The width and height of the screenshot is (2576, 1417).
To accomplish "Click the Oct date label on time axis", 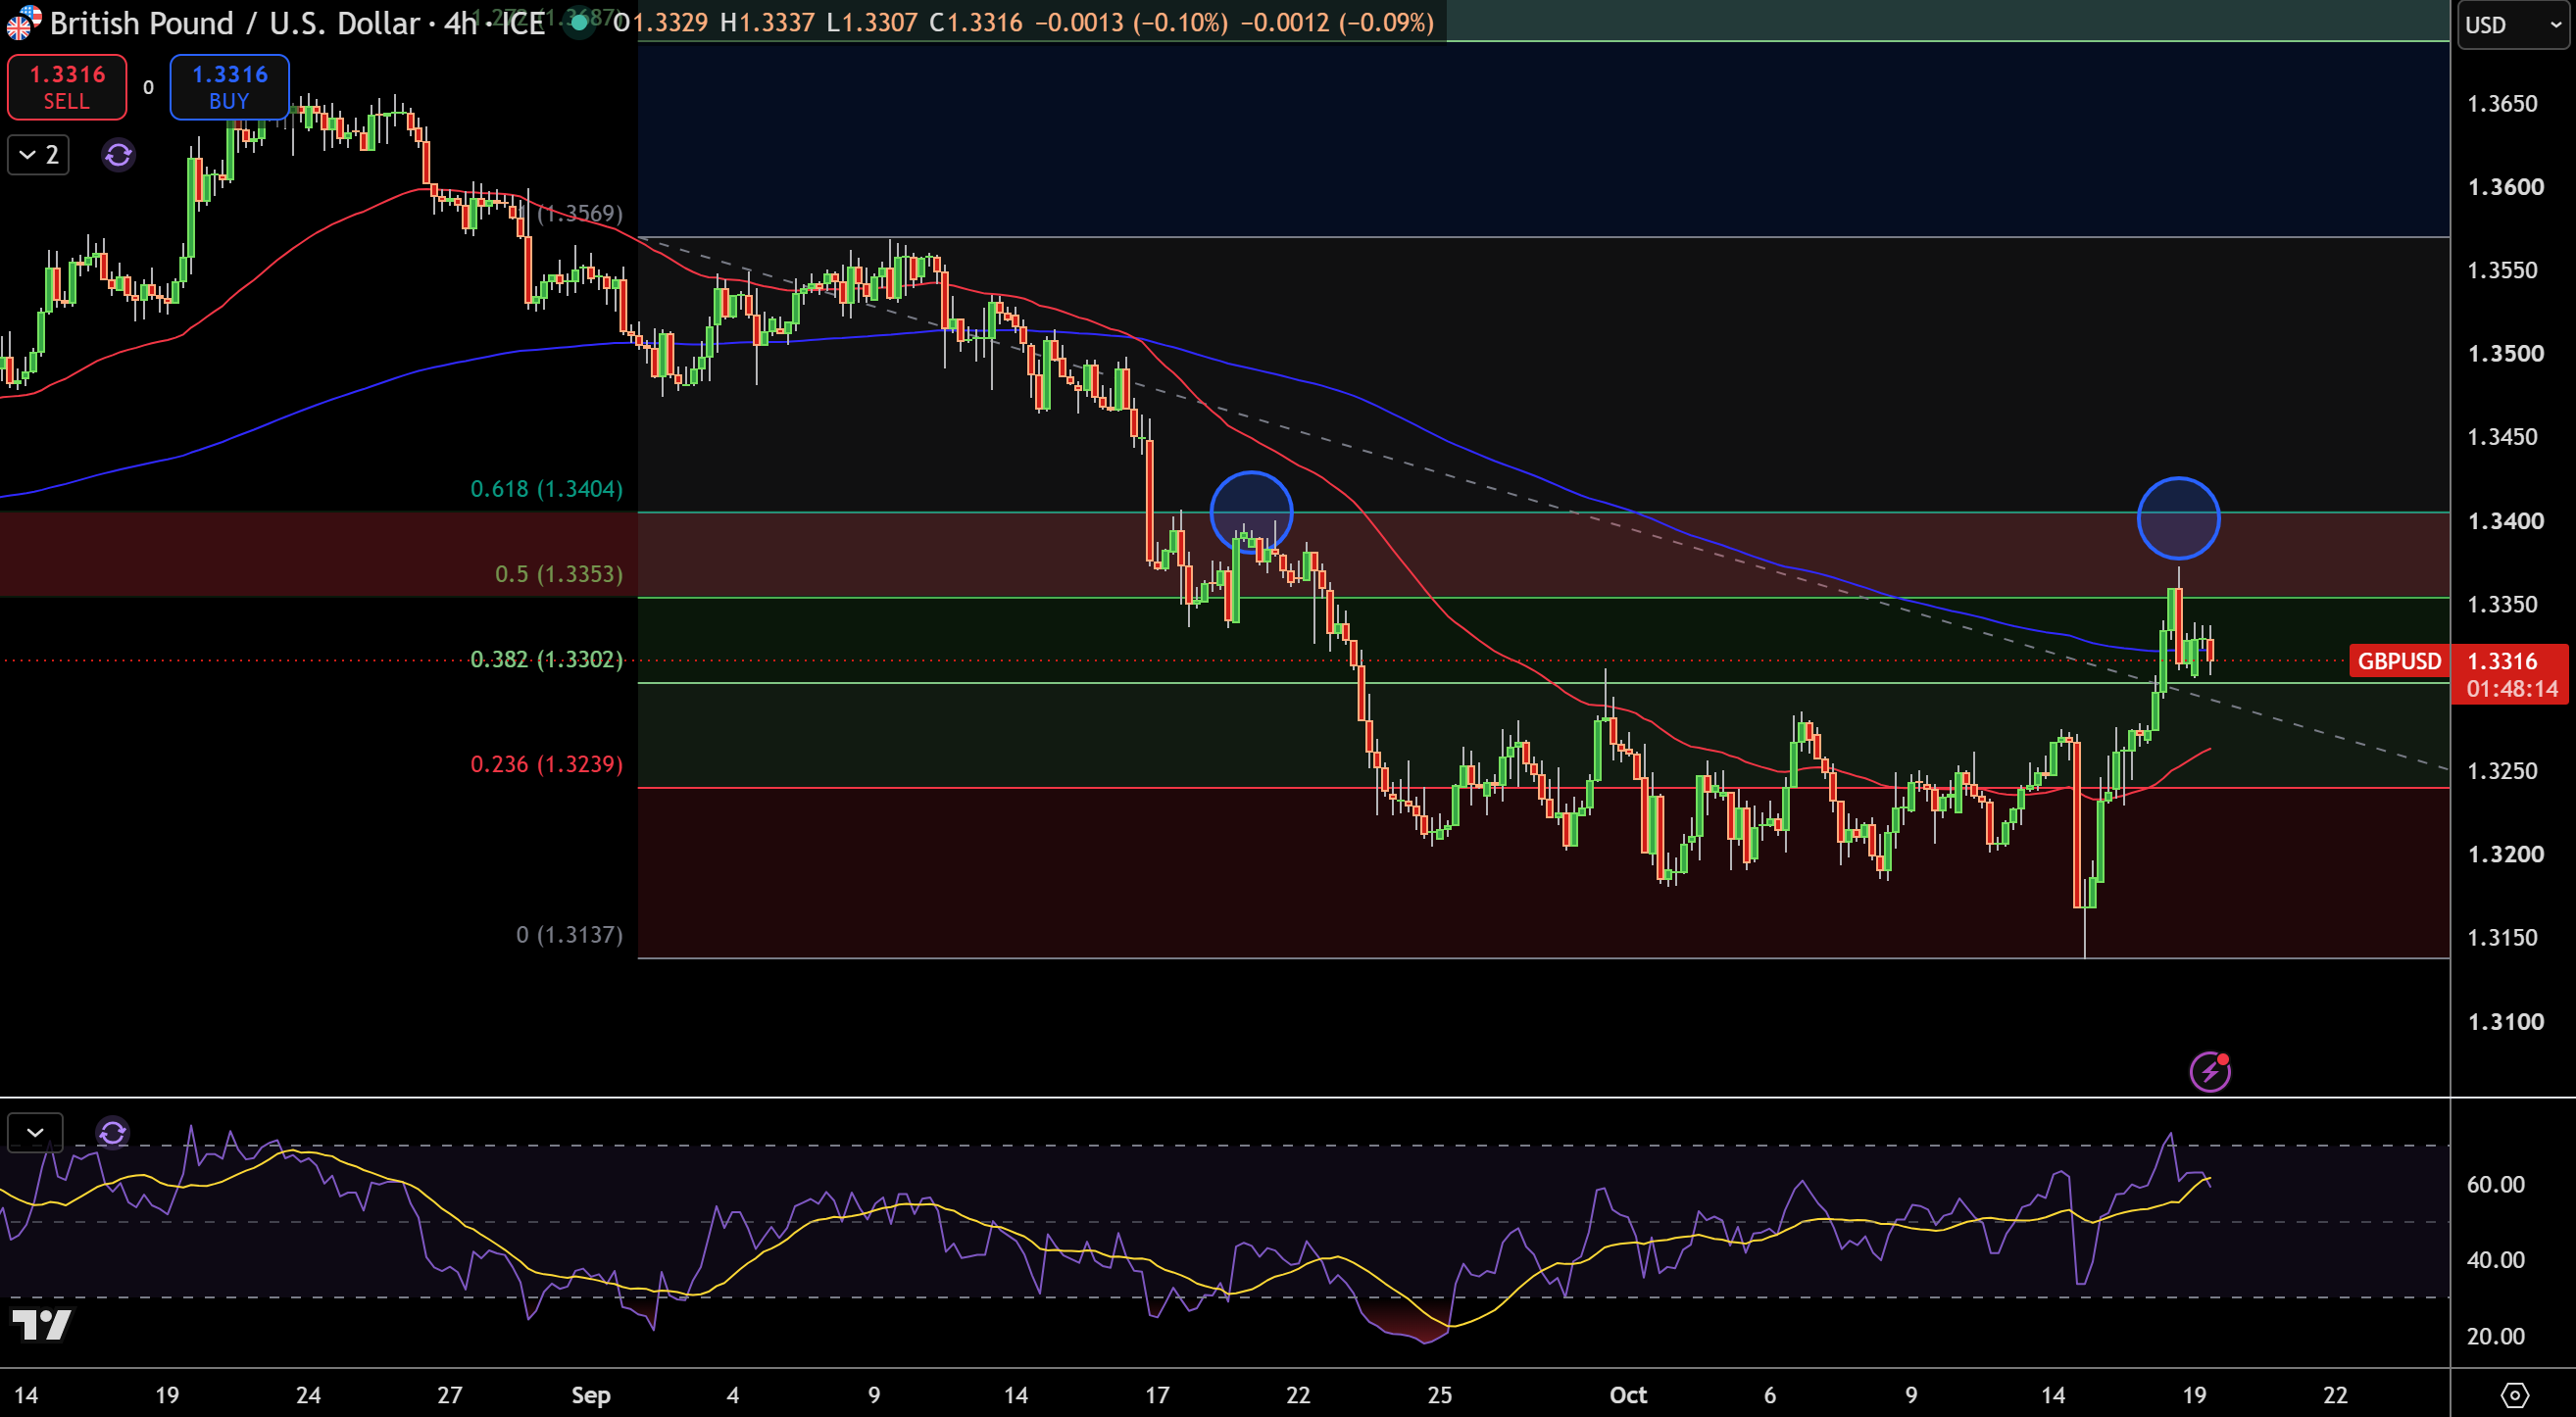I will pos(1628,1395).
